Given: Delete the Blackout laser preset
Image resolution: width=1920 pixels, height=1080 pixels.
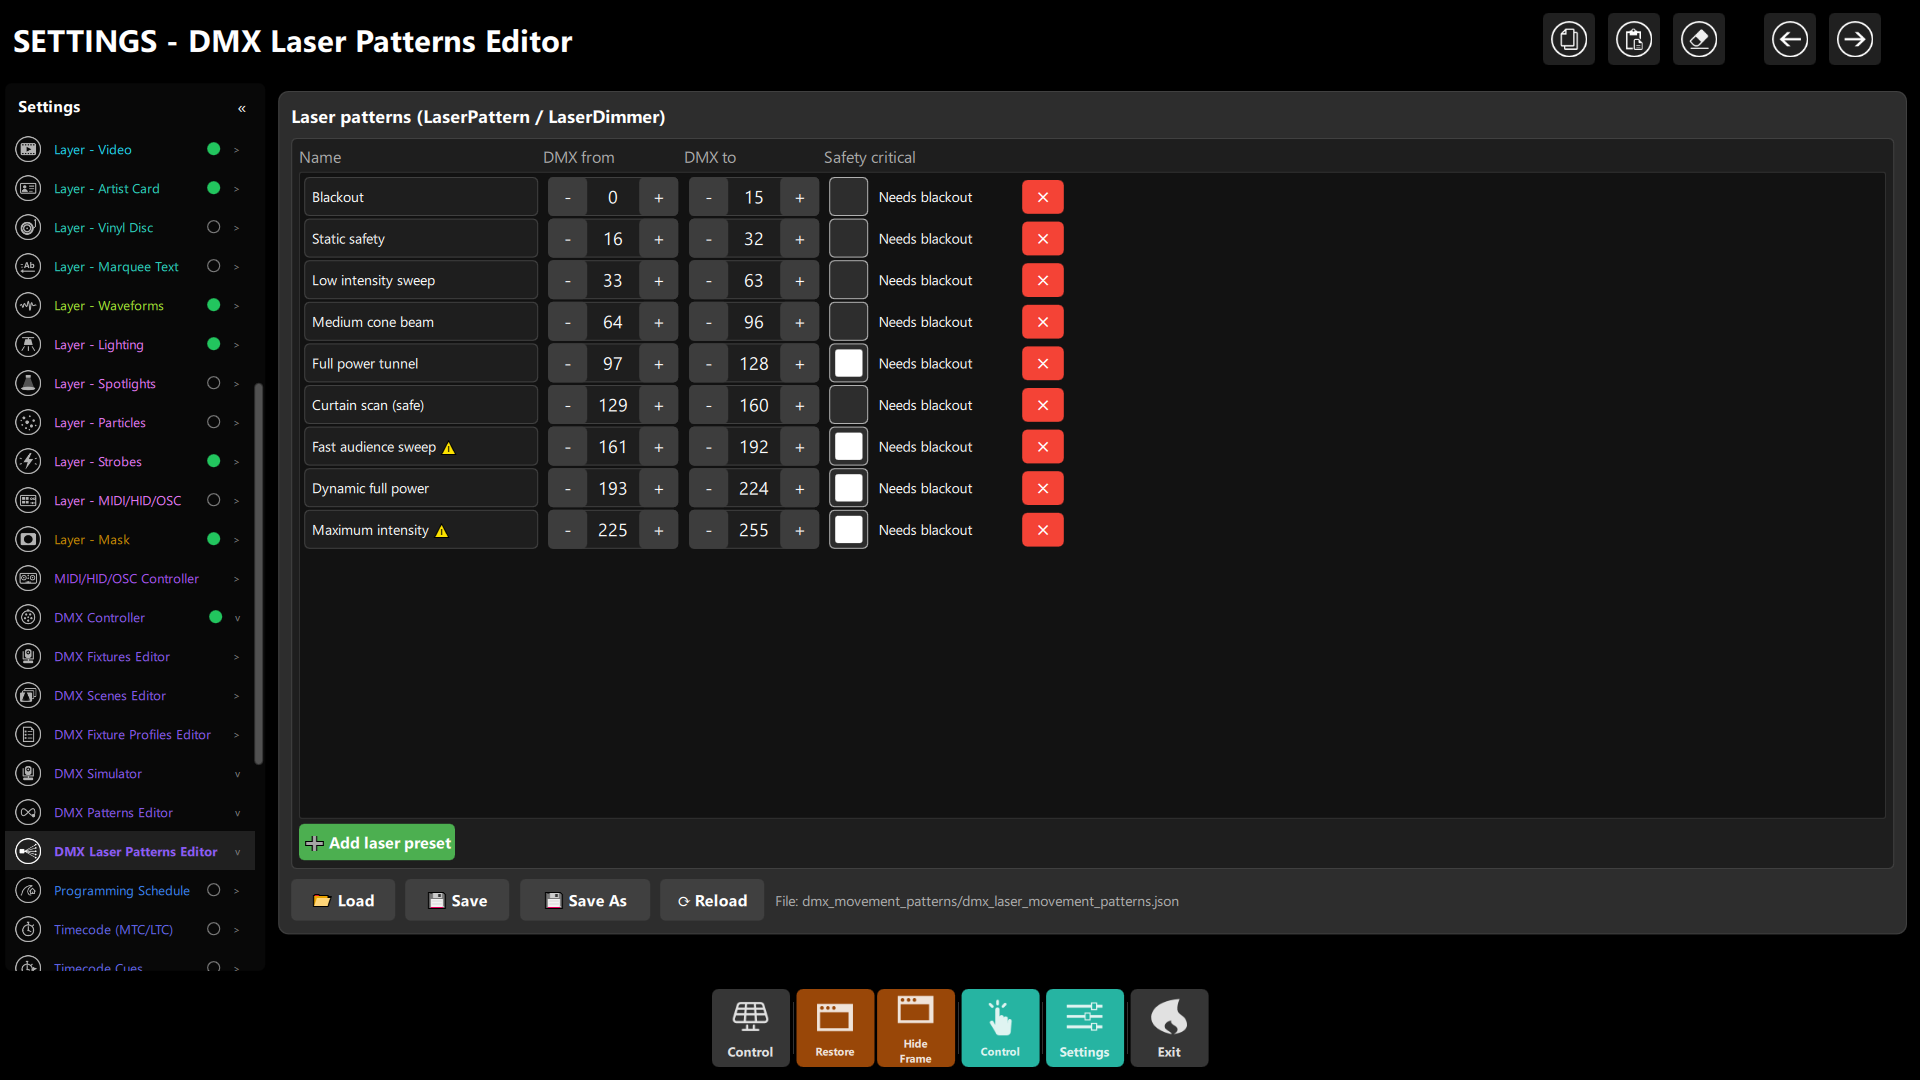Looking at the screenshot, I should pos(1043,197).
